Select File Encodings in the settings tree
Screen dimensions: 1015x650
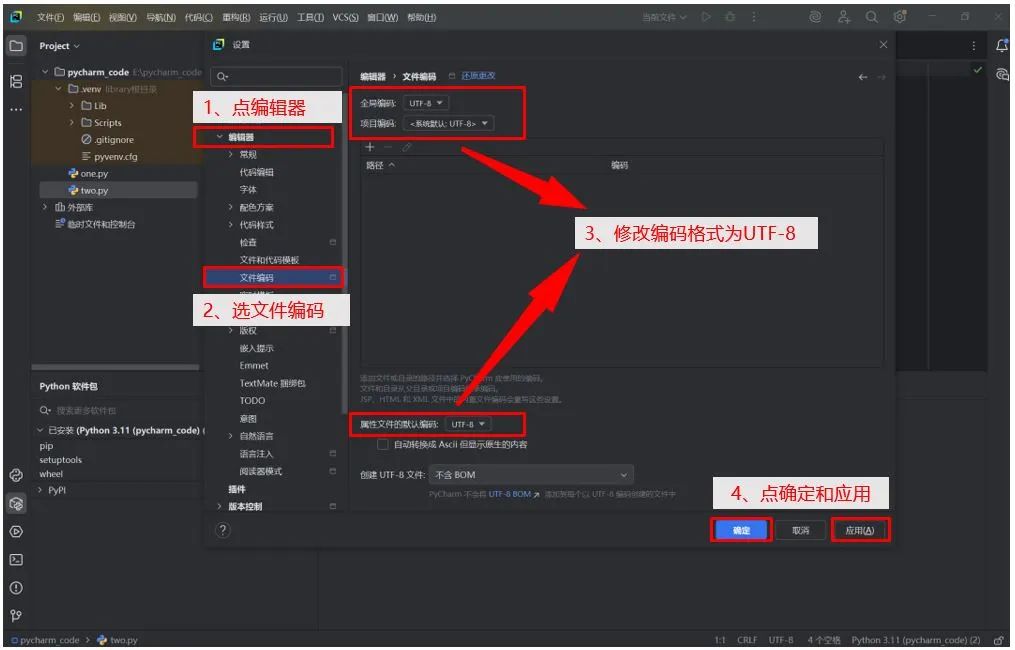pos(273,278)
